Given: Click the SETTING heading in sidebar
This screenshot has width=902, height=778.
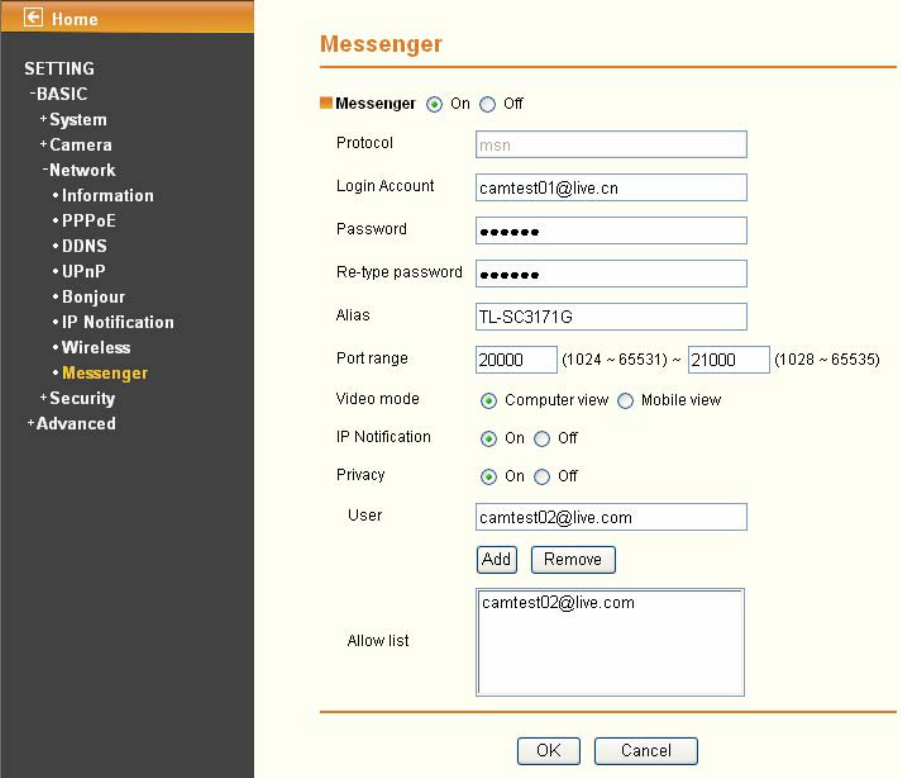Looking at the screenshot, I should click(59, 68).
